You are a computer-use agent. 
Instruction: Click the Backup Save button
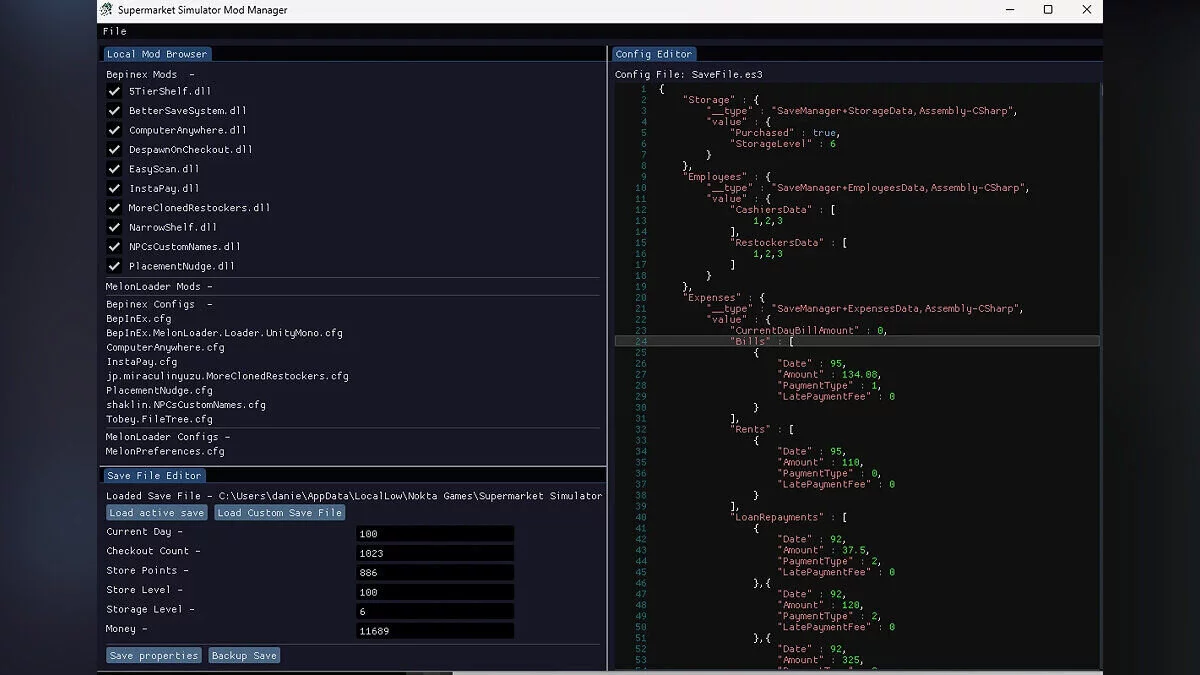tap(244, 656)
